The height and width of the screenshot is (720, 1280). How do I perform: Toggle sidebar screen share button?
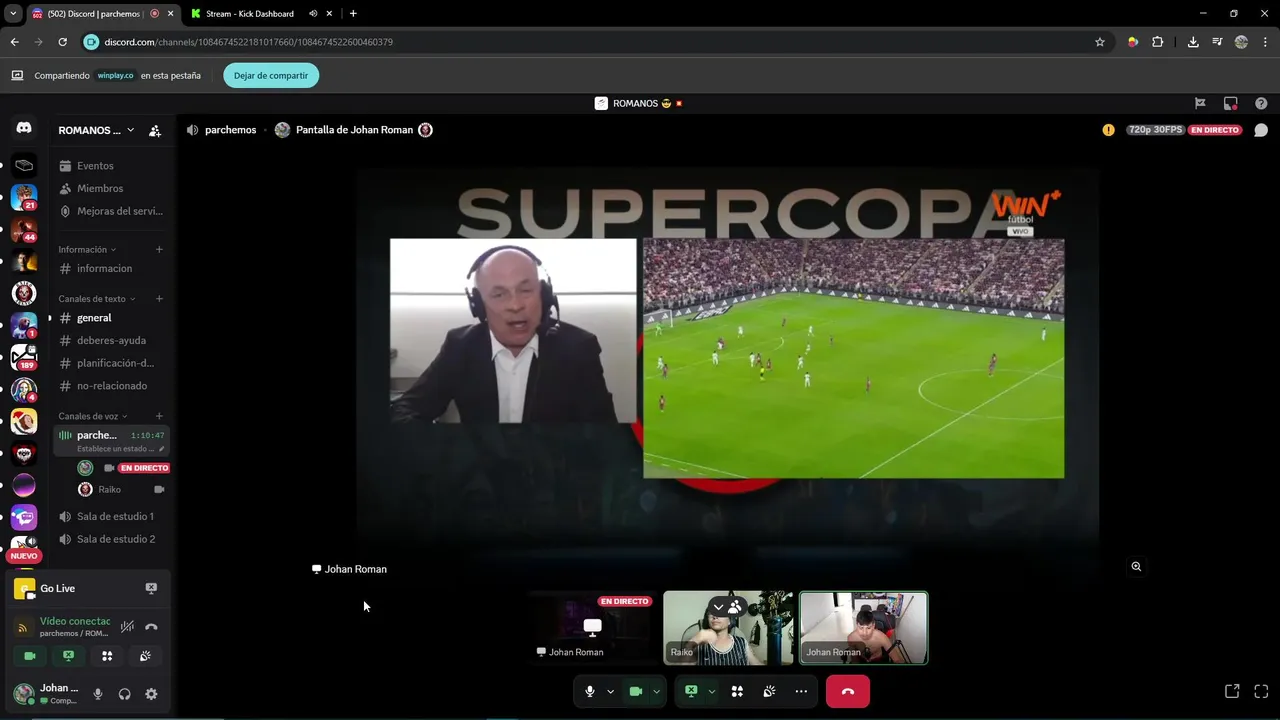click(x=68, y=656)
